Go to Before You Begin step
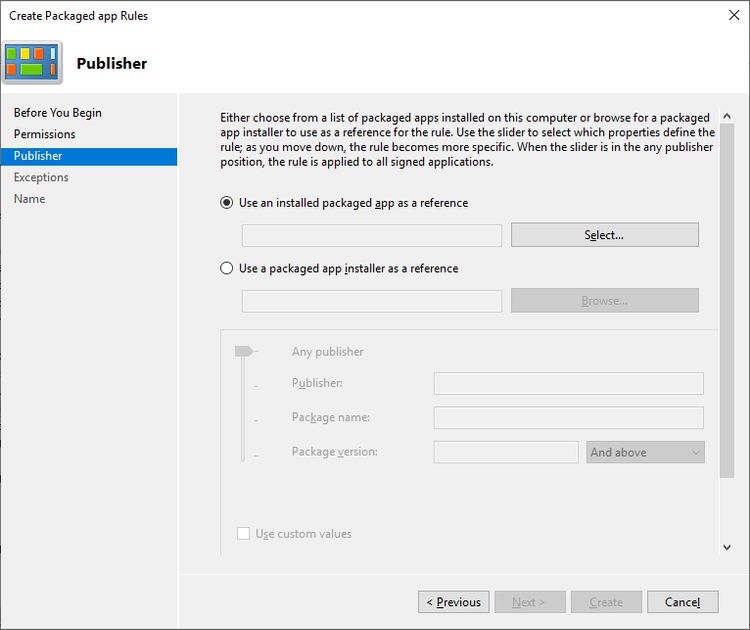 point(58,113)
